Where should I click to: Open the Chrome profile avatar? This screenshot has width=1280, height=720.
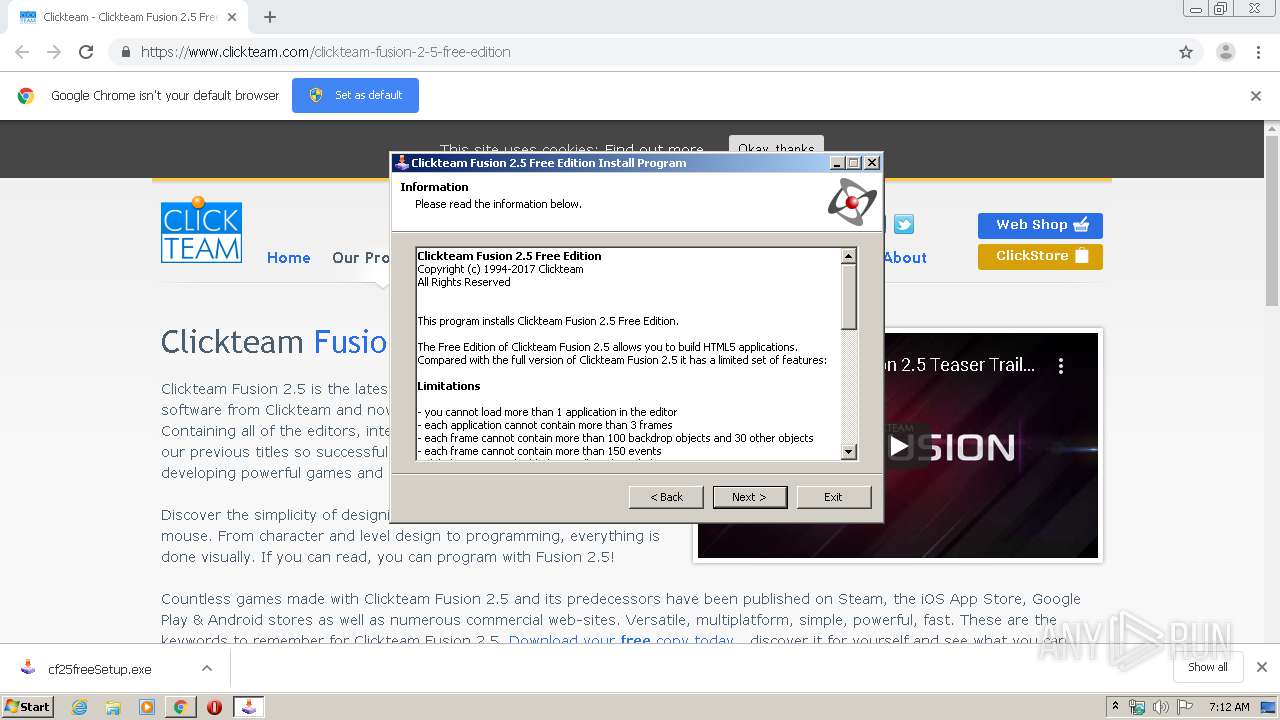1225,52
